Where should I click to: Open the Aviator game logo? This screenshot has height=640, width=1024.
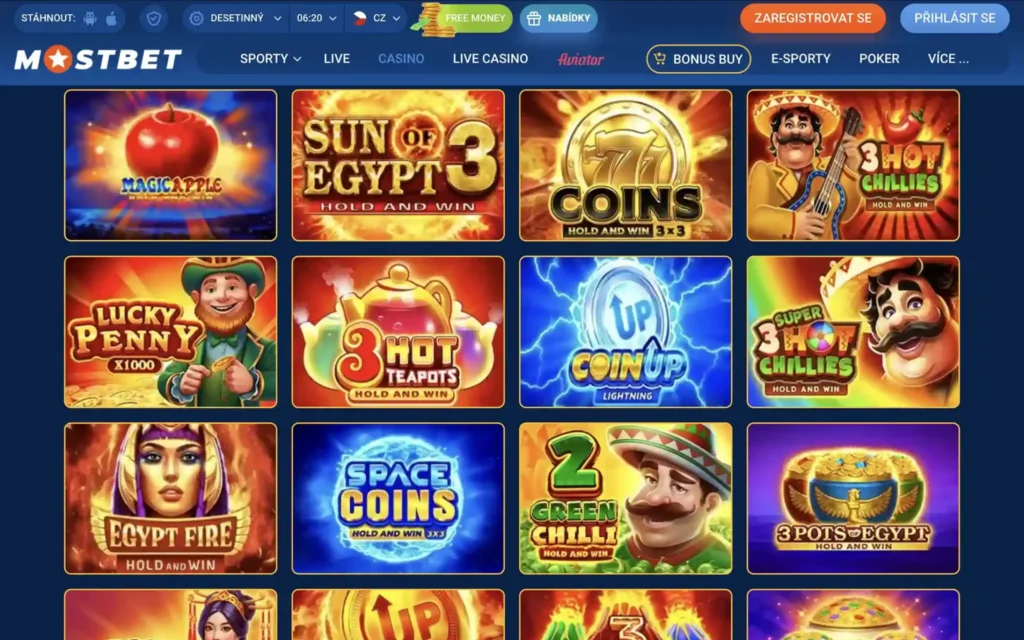point(580,59)
